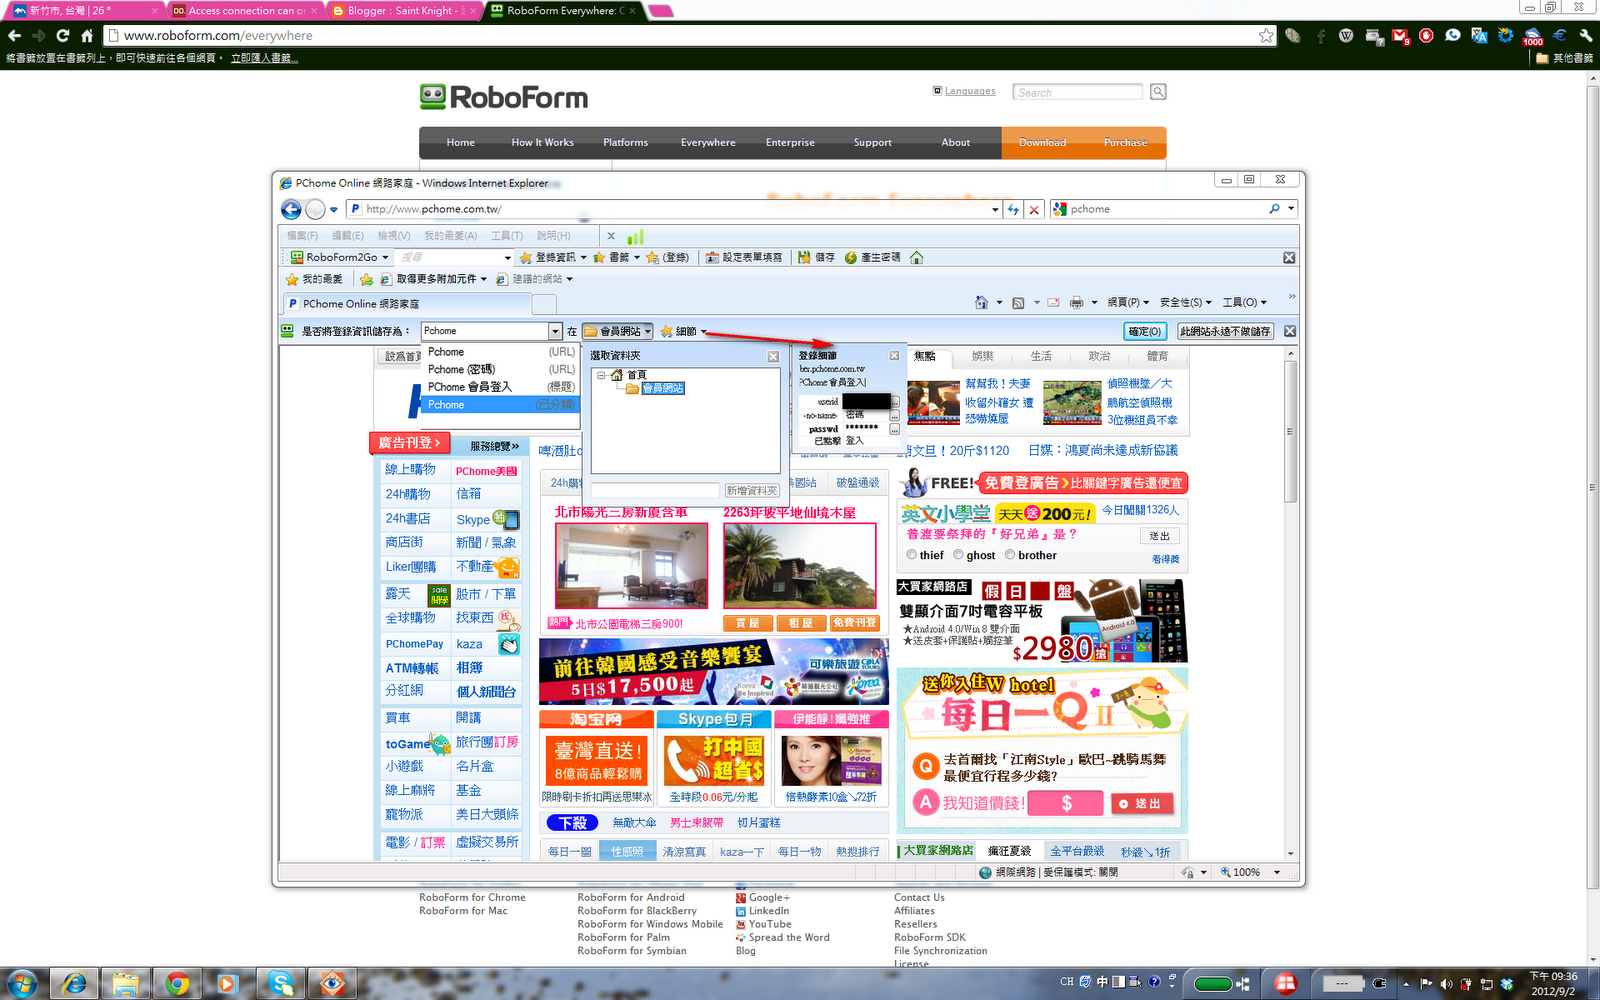Click IE print icon in command bar

(1076, 302)
